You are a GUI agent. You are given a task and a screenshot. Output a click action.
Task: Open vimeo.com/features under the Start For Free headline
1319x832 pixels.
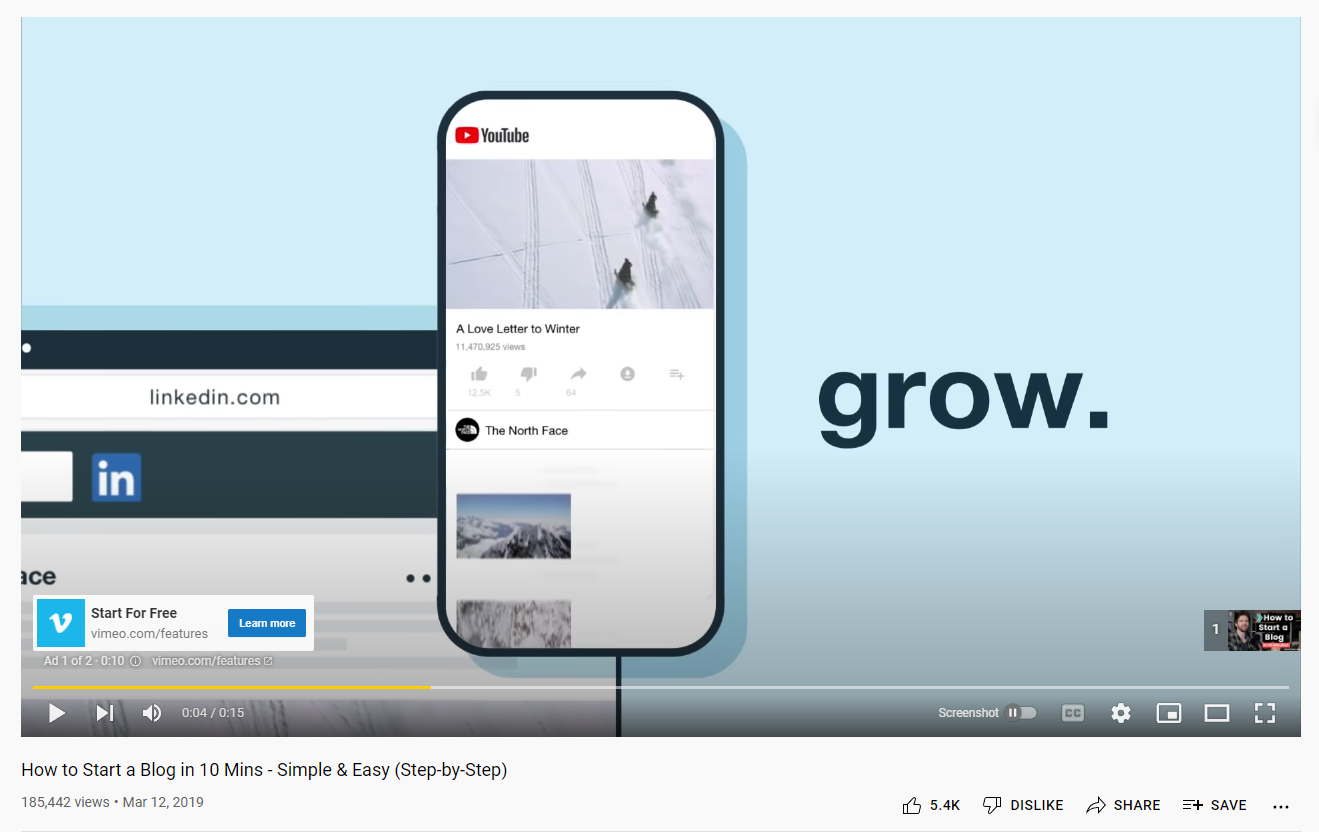pyautogui.click(x=149, y=634)
